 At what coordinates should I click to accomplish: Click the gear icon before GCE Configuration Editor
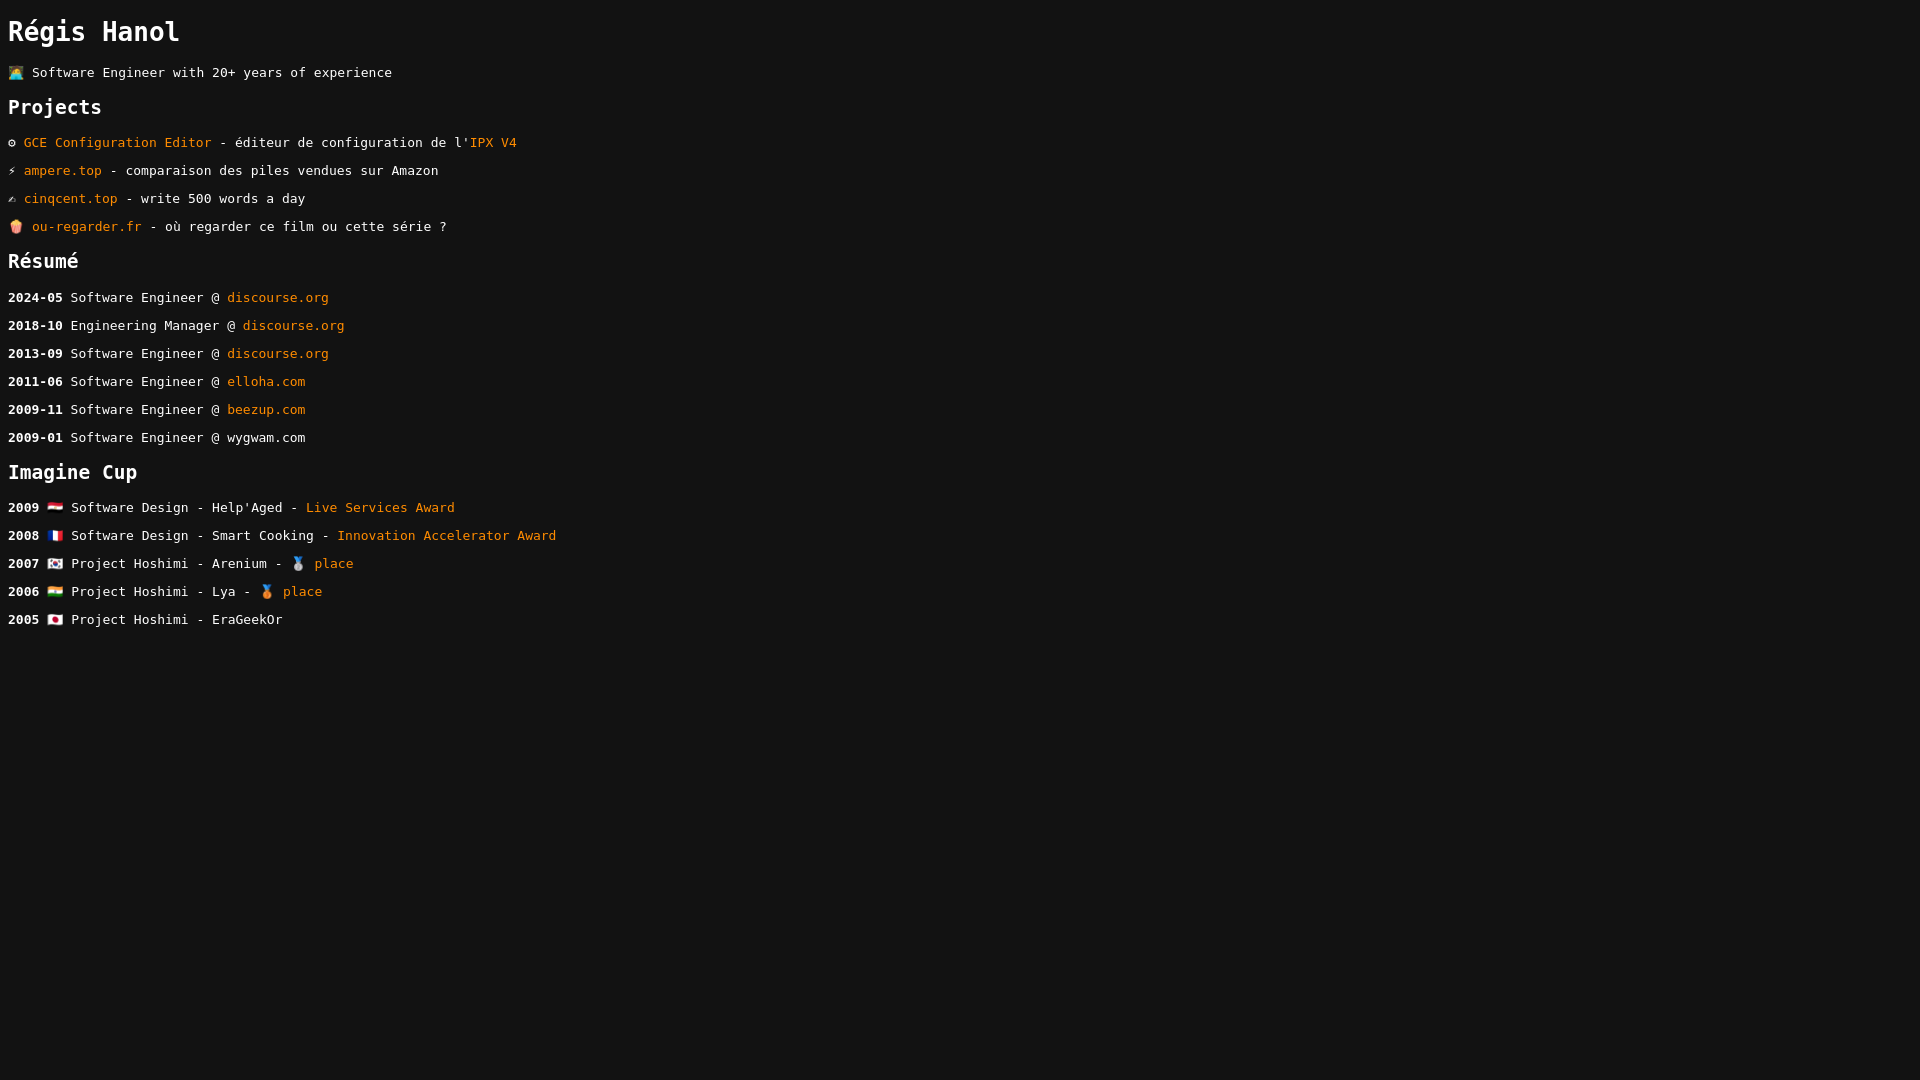click(12, 143)
